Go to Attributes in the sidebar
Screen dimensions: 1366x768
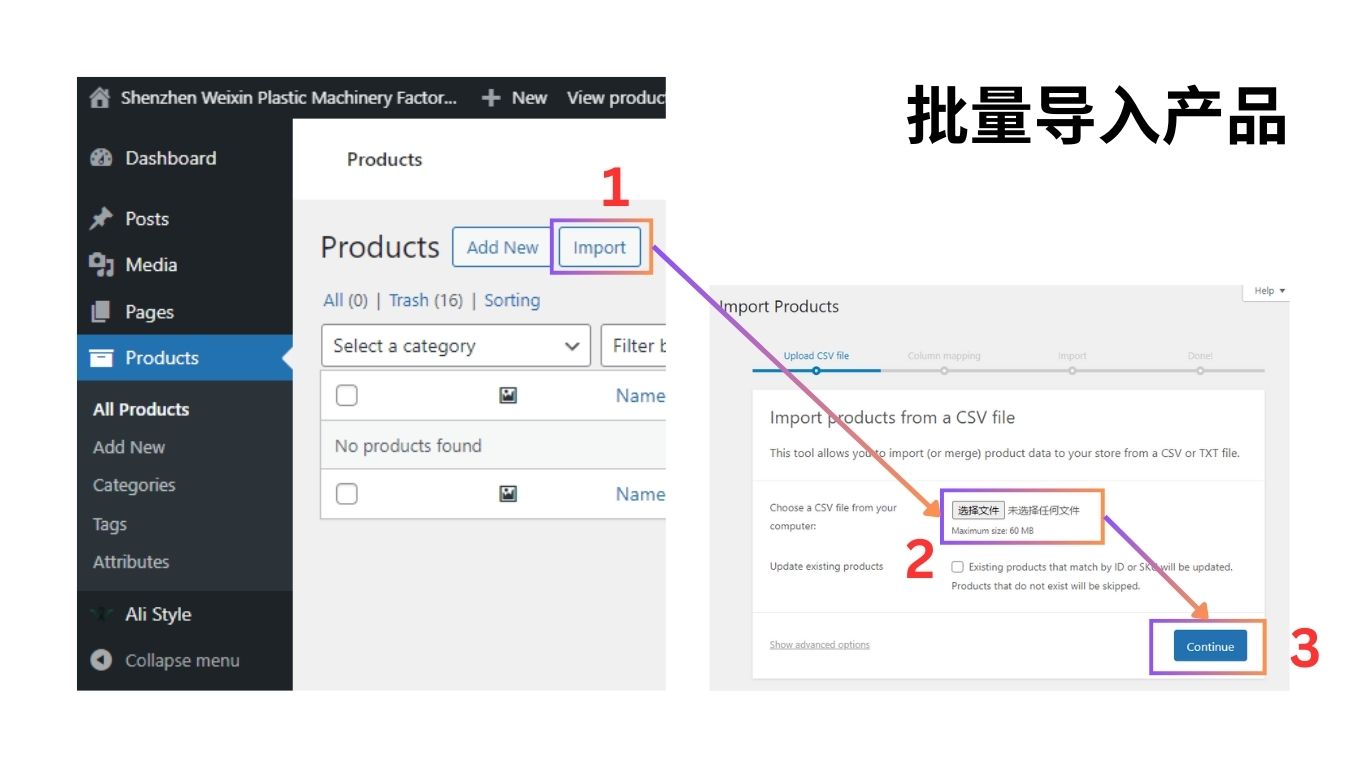pos(131,562)
